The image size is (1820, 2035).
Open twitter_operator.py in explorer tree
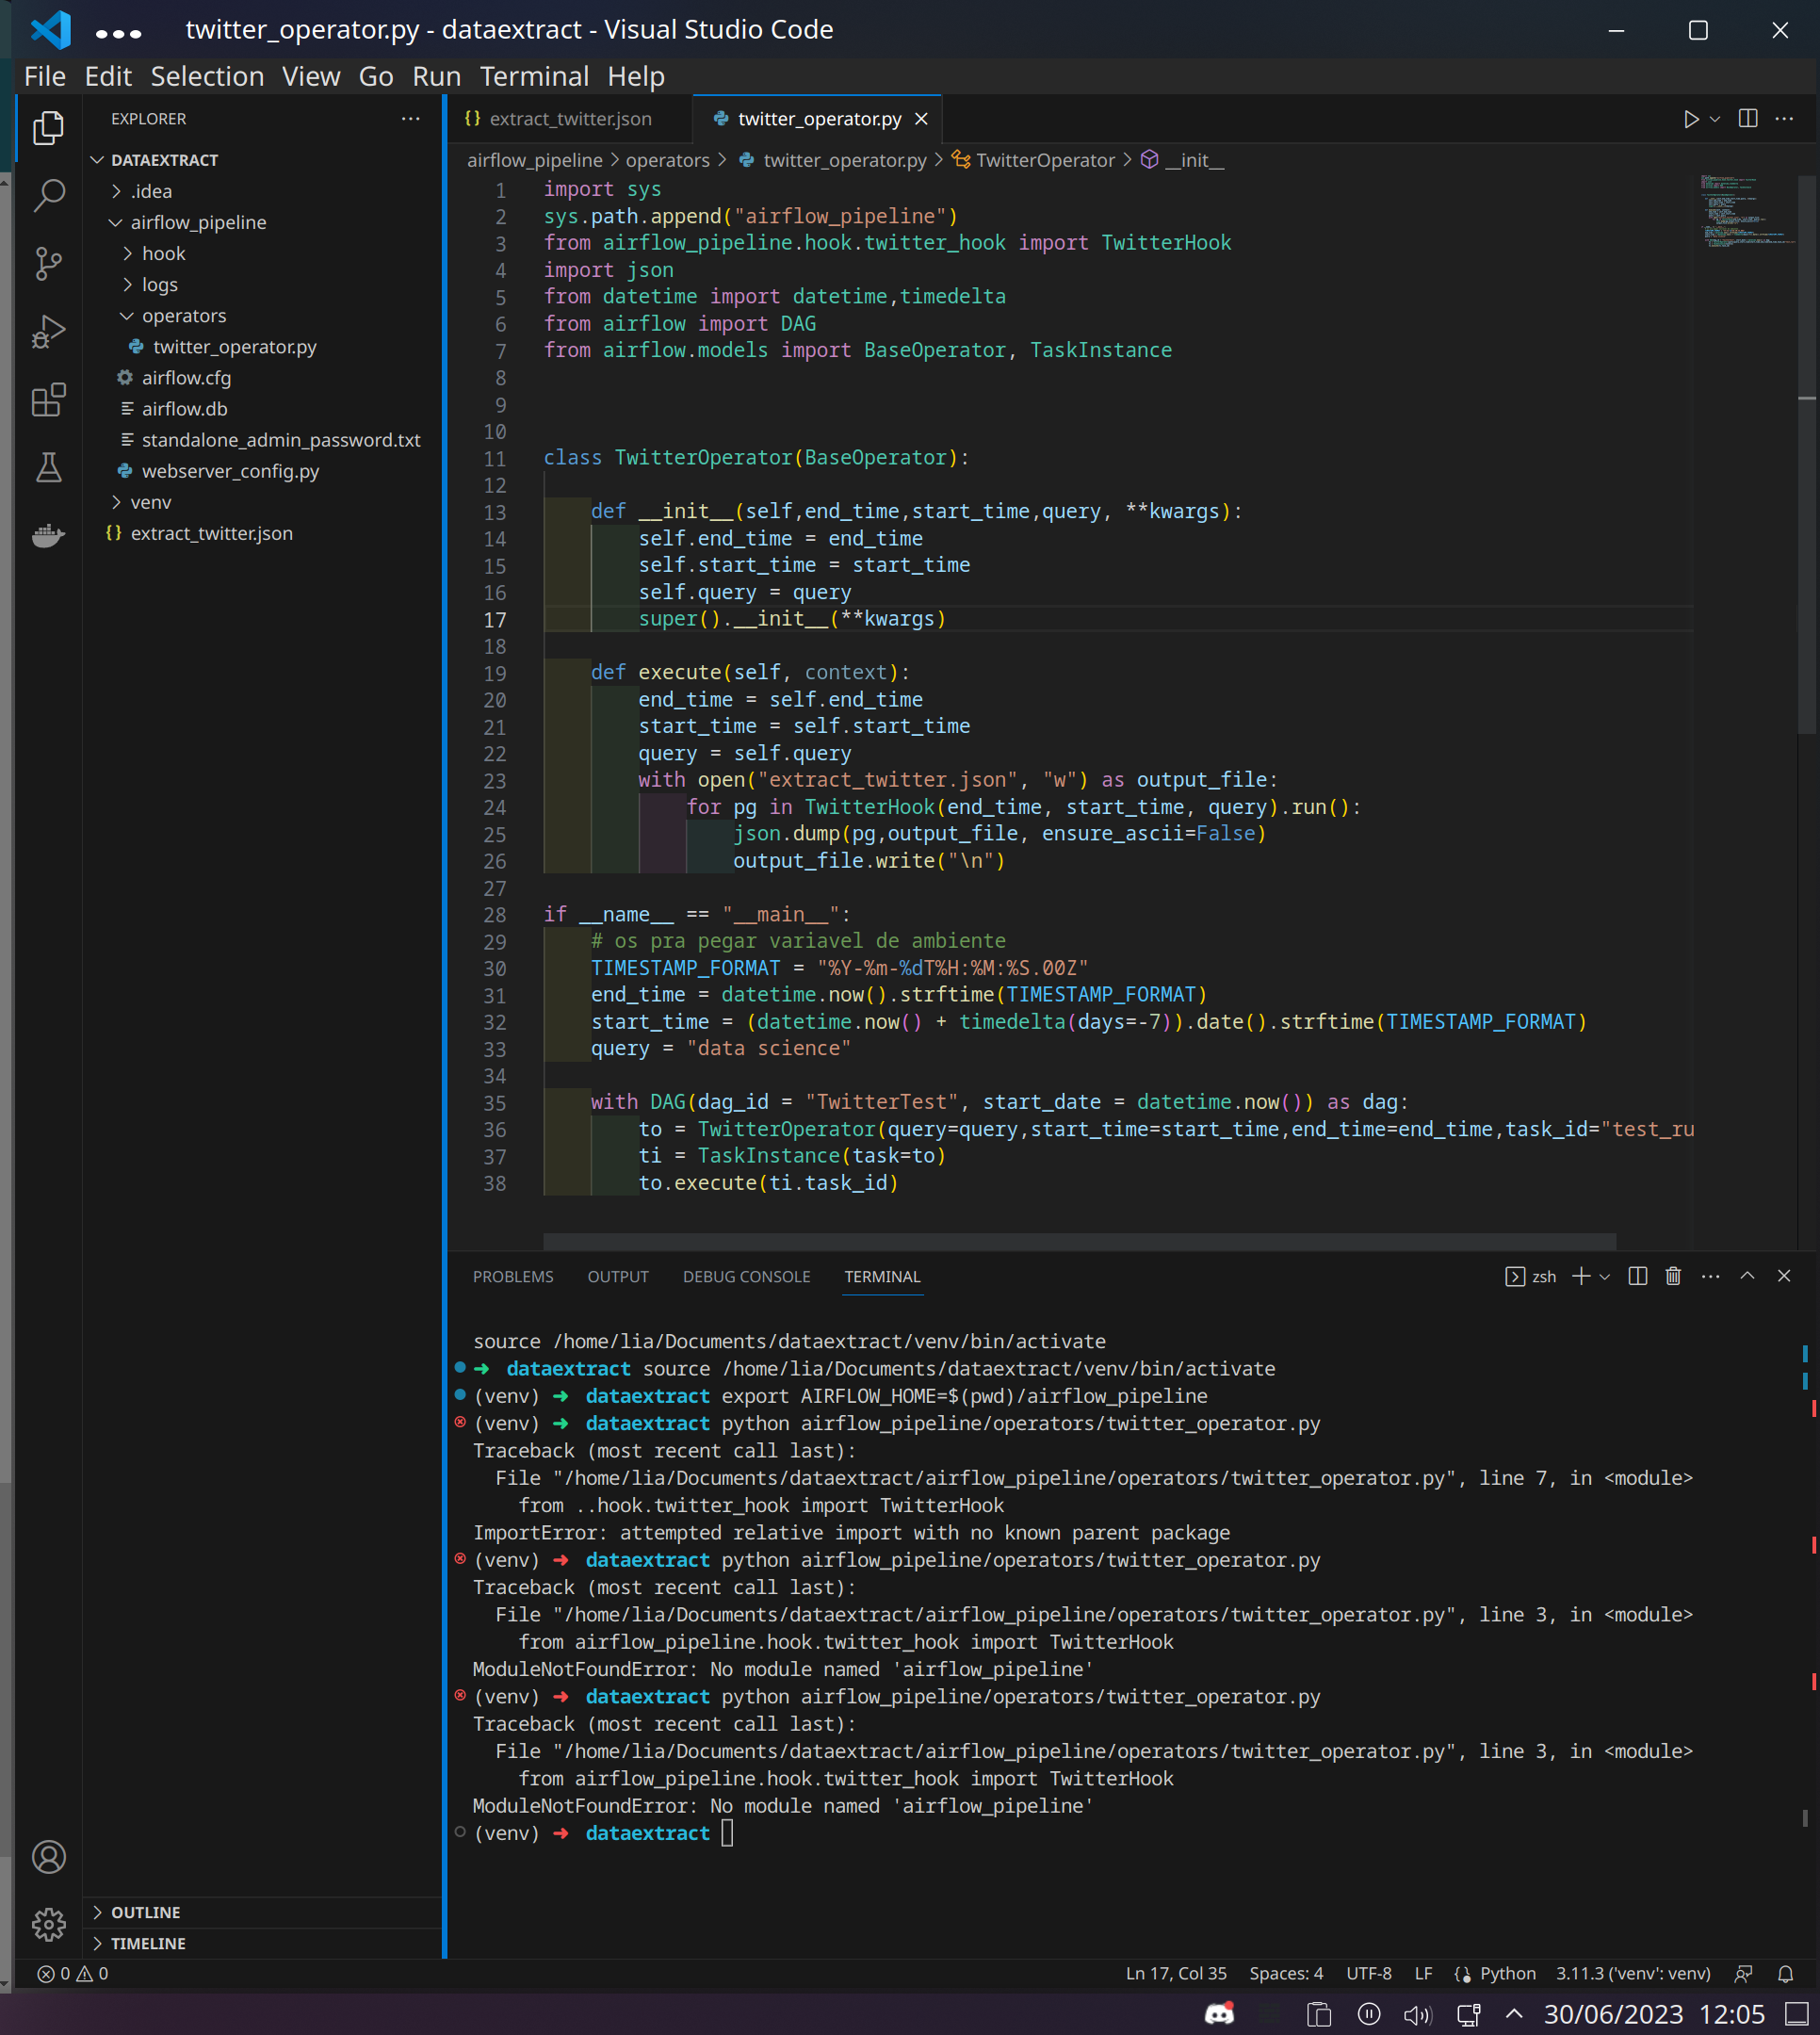point(234,347)
